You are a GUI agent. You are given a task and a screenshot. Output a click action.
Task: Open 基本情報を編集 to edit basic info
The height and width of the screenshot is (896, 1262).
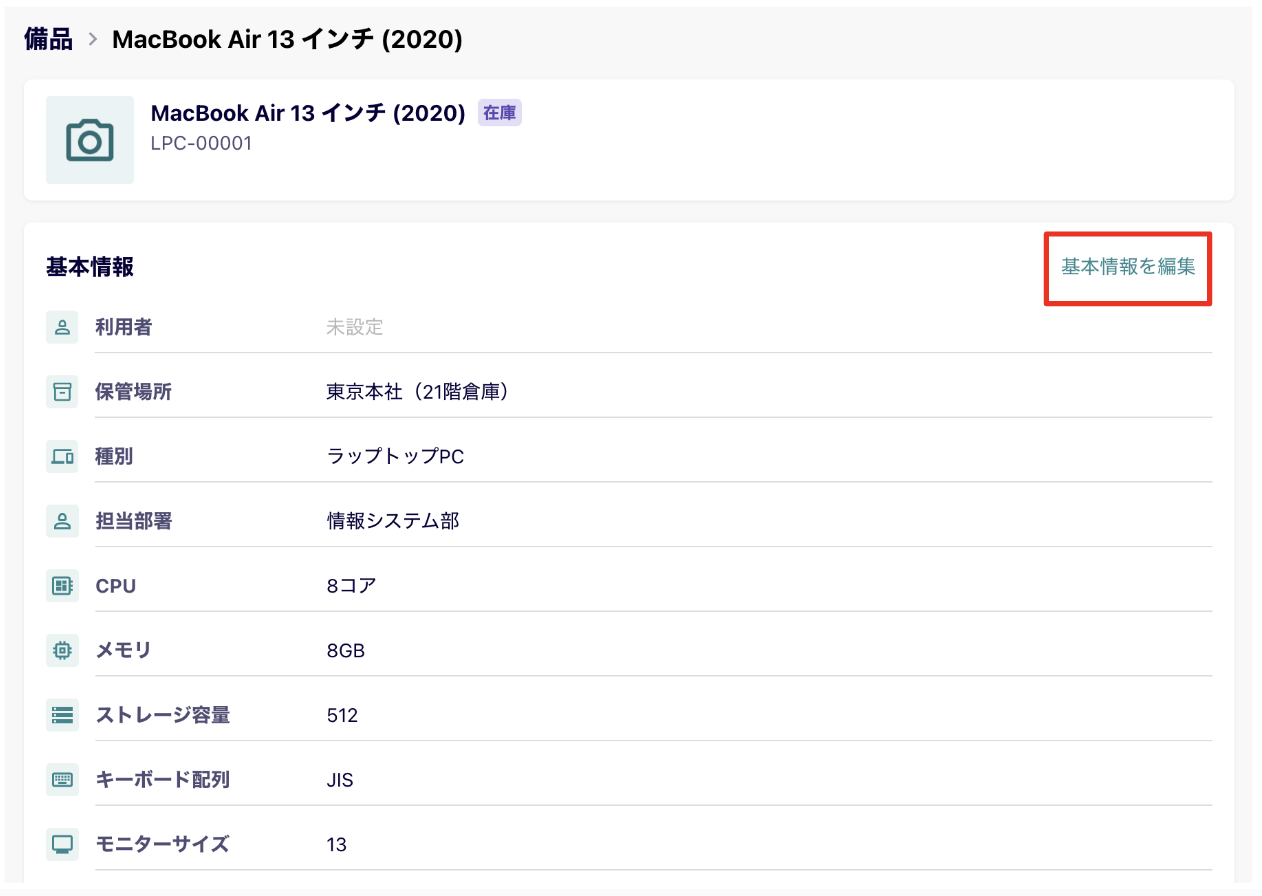click(1128, 267)
